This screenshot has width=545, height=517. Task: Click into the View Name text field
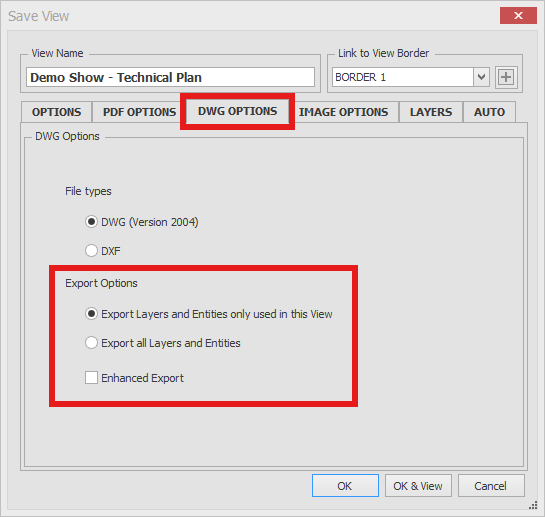pyautogui.click(x=170, y=77)
